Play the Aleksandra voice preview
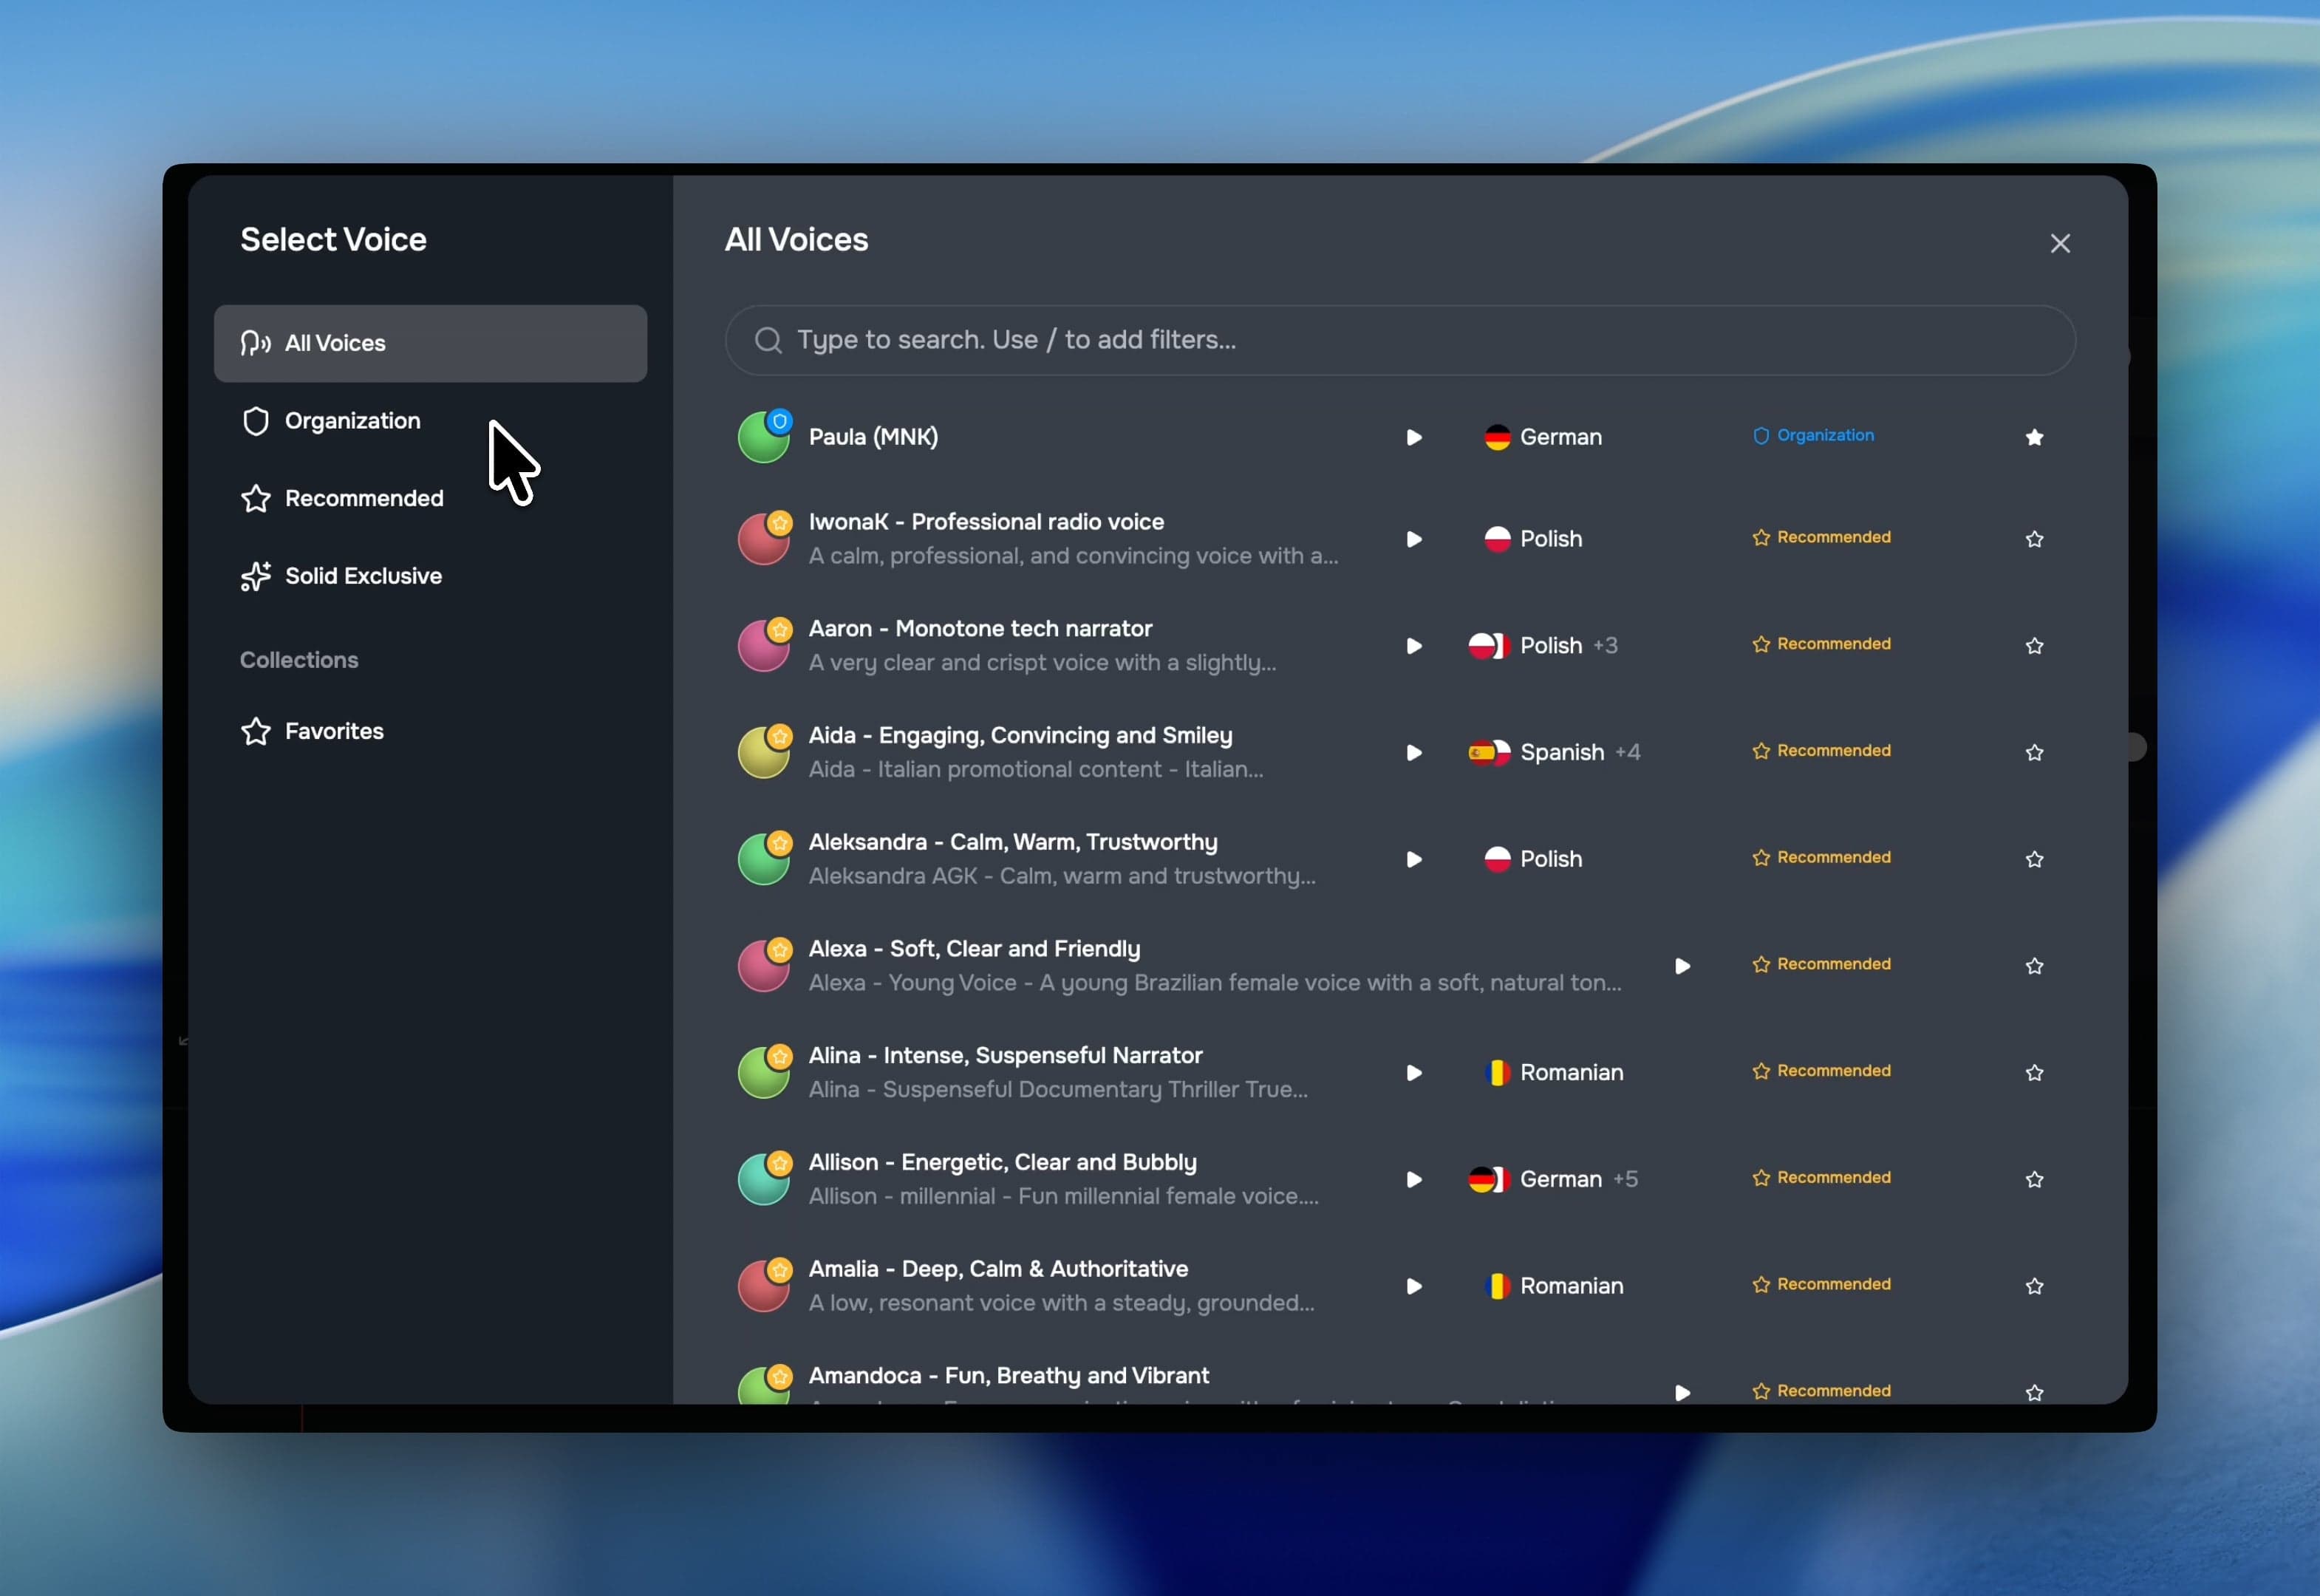This screenshot has height=1596, width=2320. pos(1414,859)
